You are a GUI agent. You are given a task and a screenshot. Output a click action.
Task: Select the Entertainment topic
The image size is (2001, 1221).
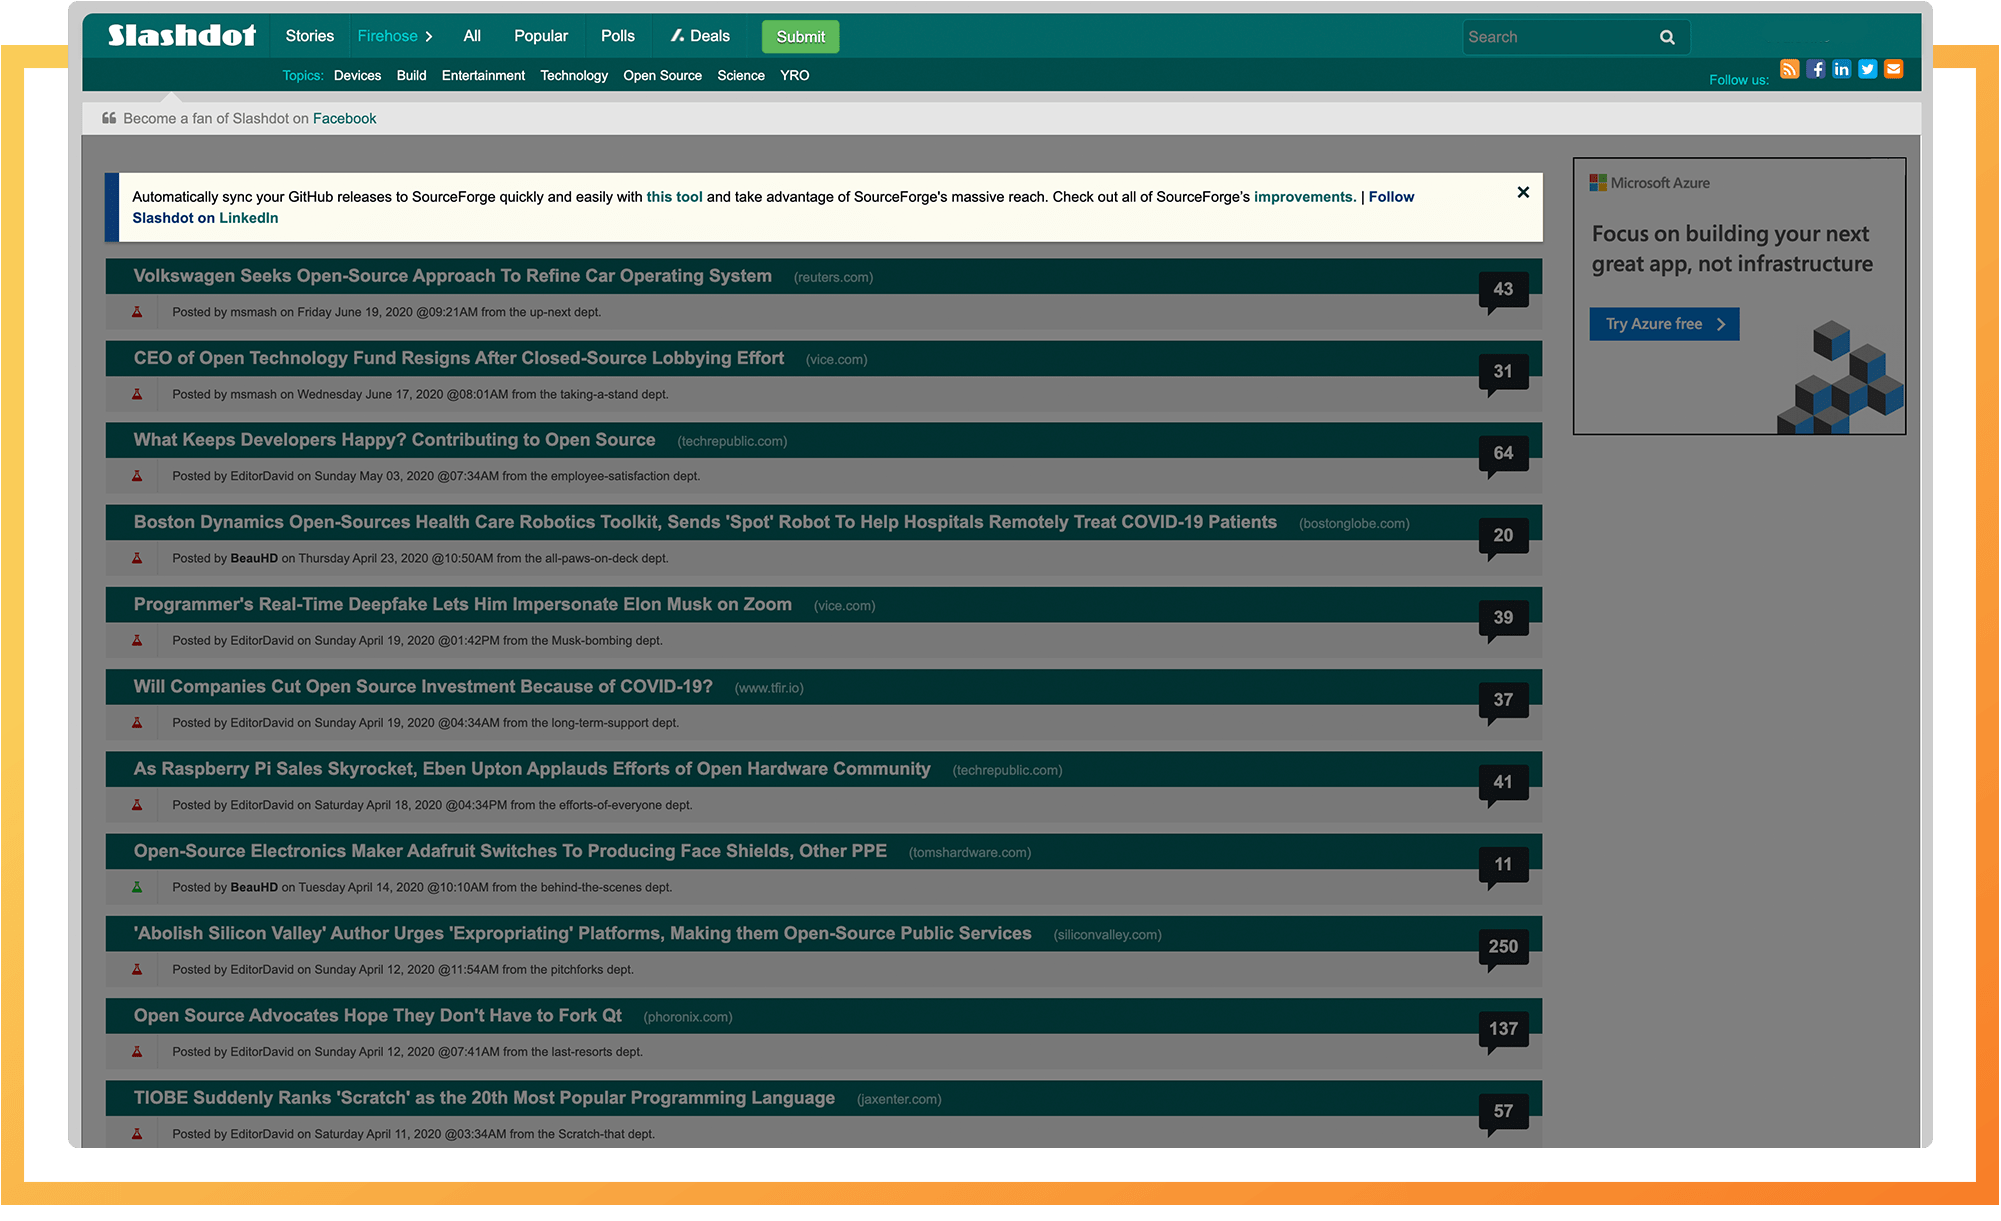tap(483, 76)
